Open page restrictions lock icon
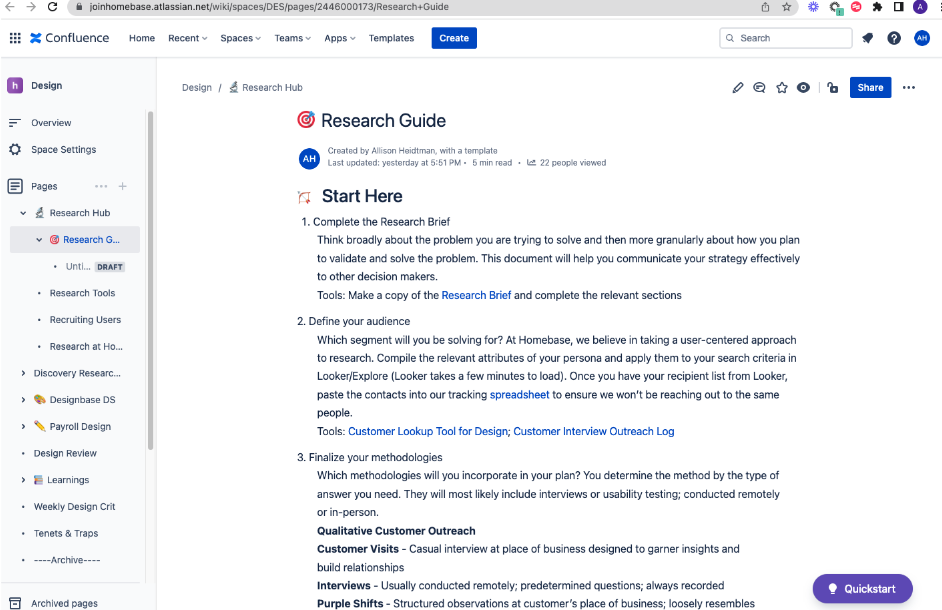 [x=833, y=88]
